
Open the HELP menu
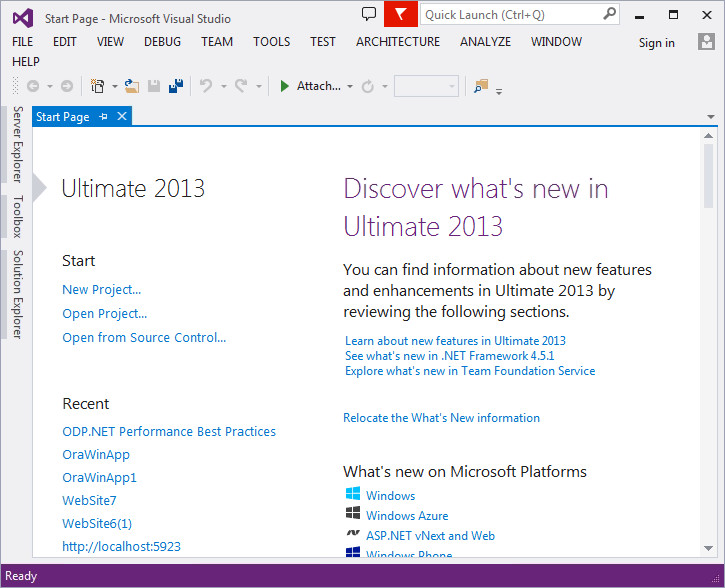click(x=26, y=61)
